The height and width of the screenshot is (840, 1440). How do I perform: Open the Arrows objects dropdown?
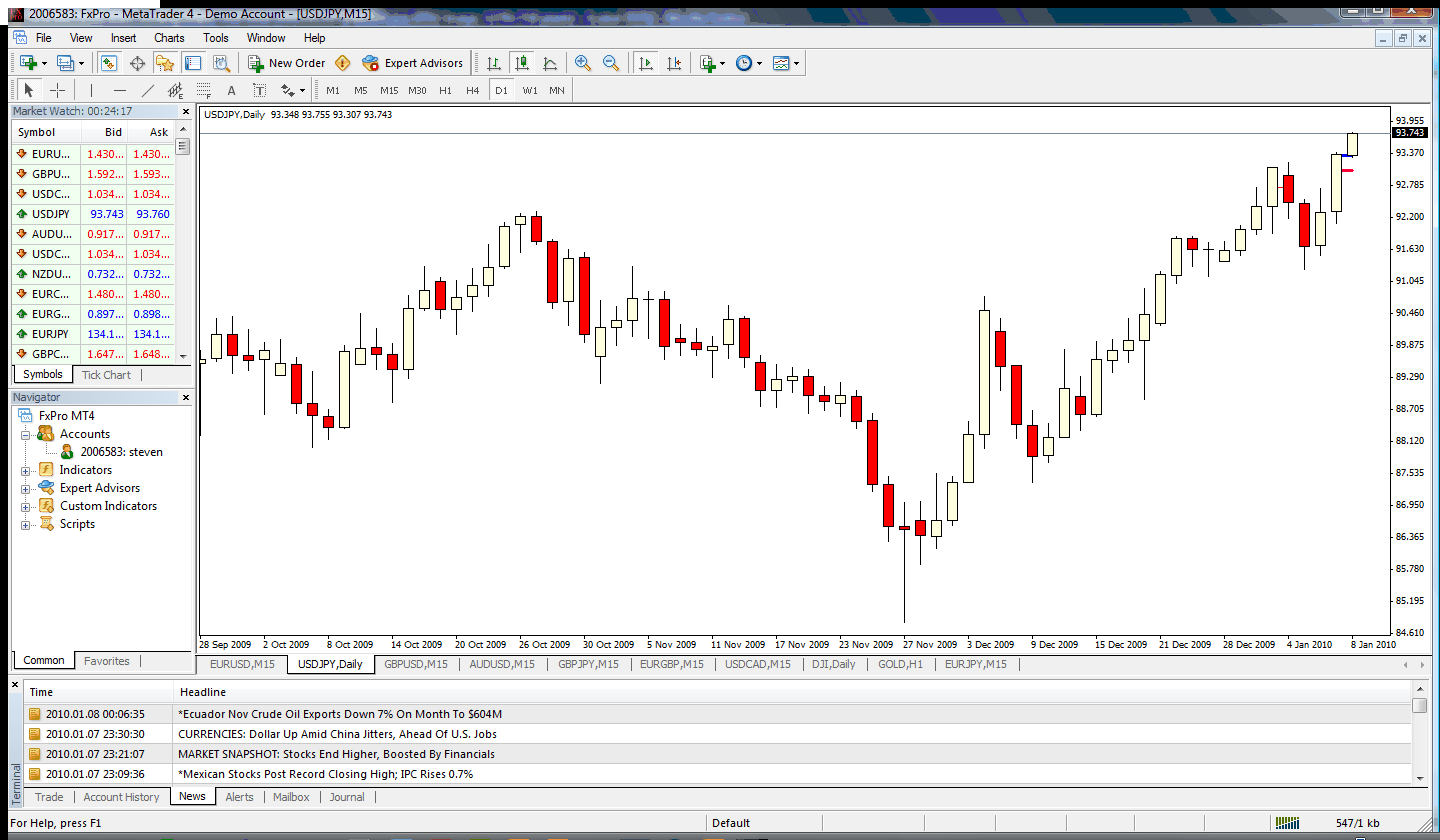pyautogui.click(x=292, y=90)
